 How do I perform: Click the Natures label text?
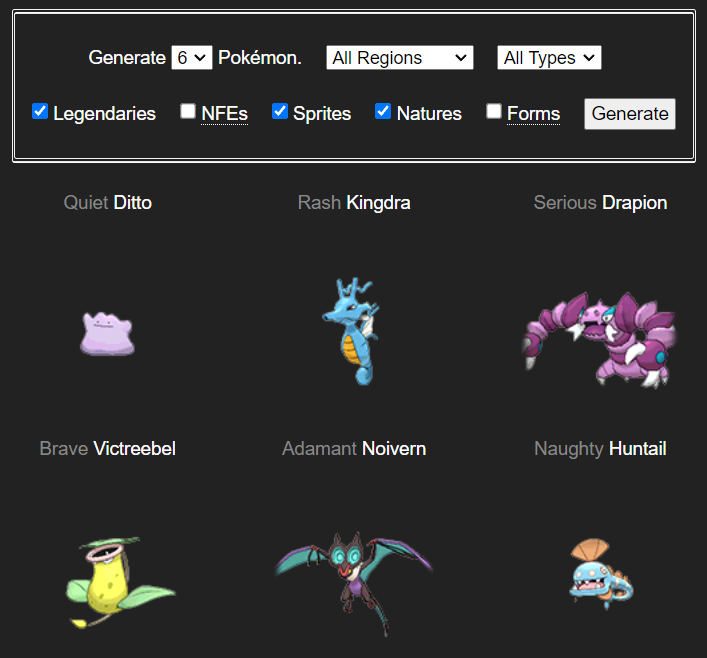429,114
